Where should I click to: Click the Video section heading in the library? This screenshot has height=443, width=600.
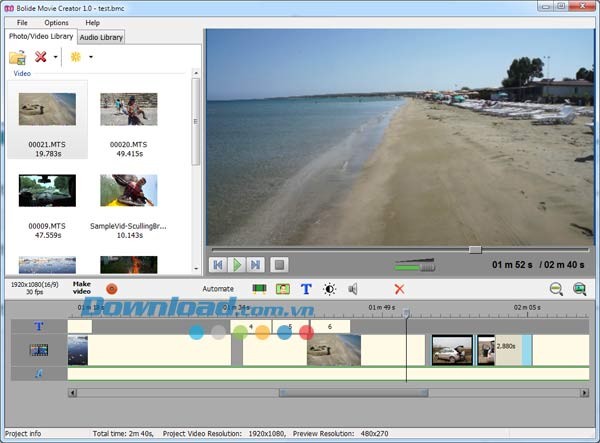click(22, 73)
